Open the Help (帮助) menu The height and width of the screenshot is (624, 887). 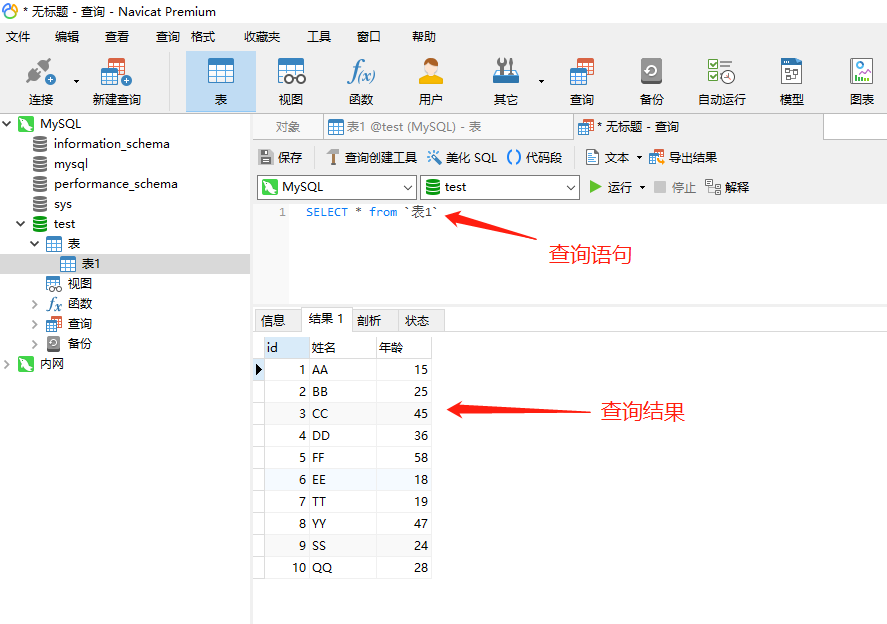424,37
